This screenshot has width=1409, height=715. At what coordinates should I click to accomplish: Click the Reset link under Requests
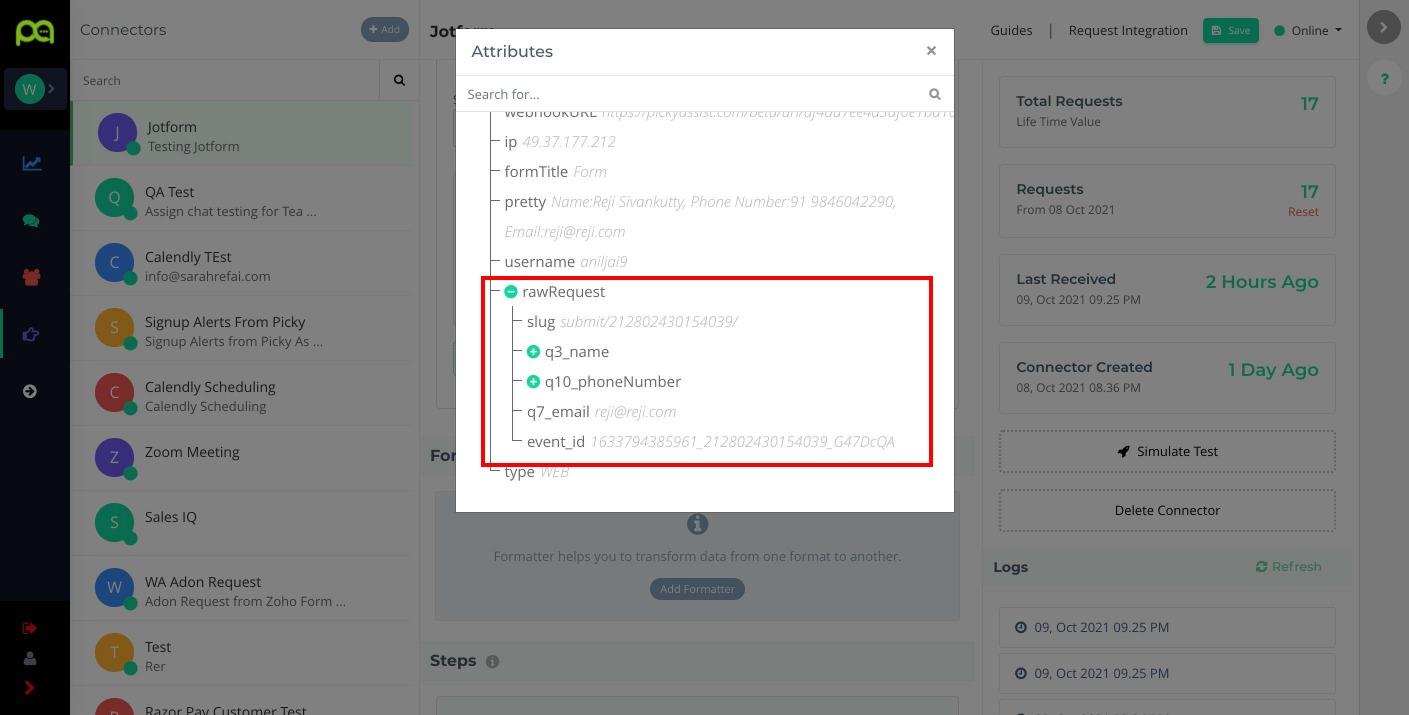pos(1303,211)
